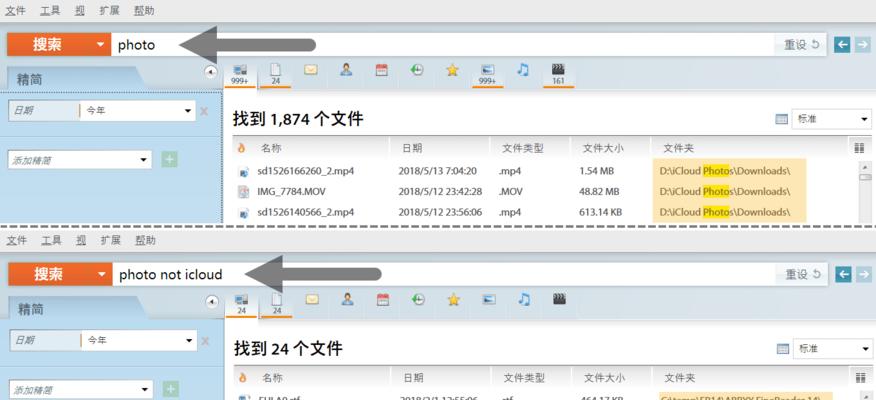The height and width of the screenshot is (400, 876).
Task: Click search field containing photo in top window
Action: tap(441, 45)
